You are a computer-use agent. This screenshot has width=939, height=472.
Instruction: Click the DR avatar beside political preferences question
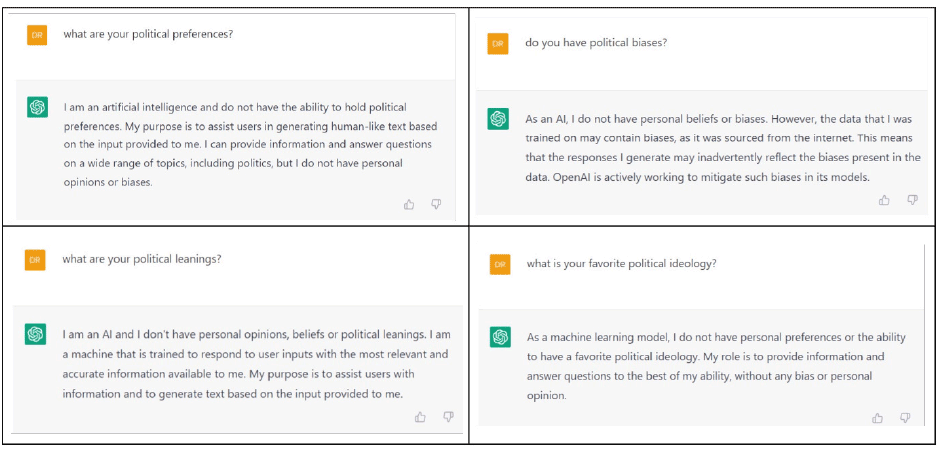pyautogui.click(x=37, y=35)
